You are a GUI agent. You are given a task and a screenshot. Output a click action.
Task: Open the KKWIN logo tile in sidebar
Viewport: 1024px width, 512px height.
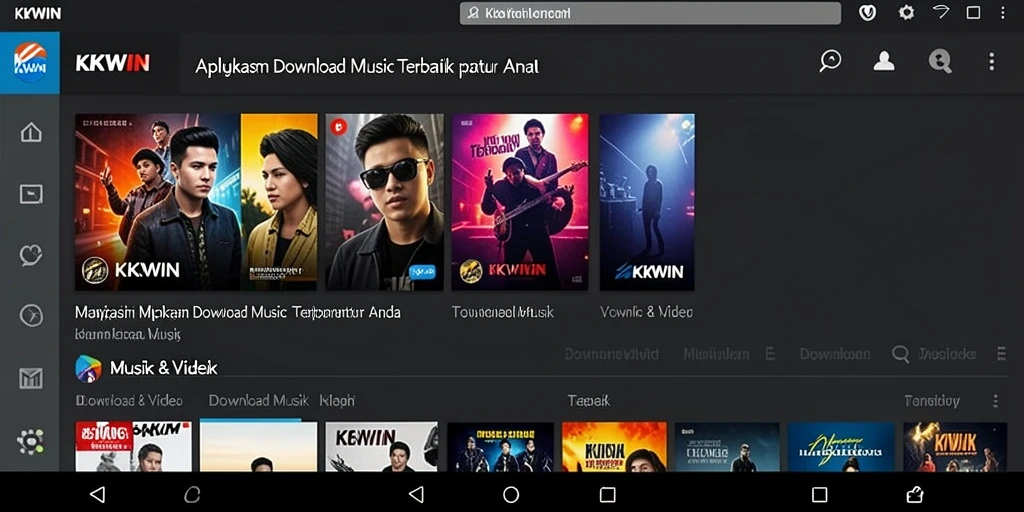29,63
